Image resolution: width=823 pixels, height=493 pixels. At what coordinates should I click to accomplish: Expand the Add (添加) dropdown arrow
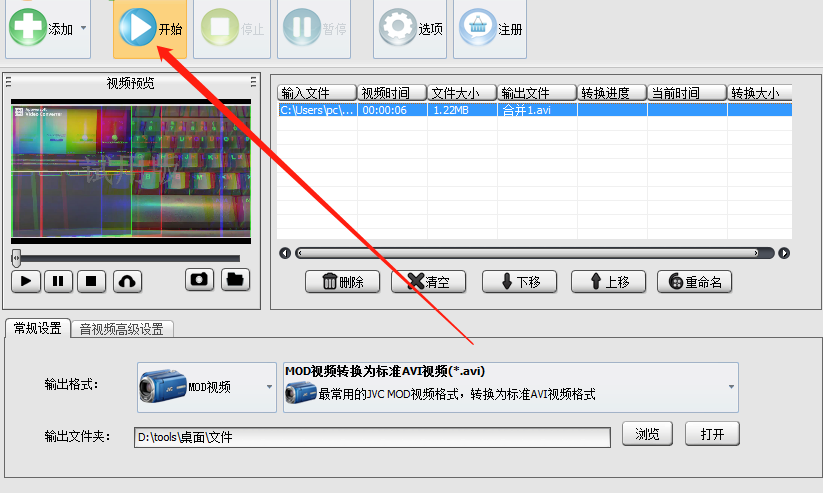[x=83, y=28]
